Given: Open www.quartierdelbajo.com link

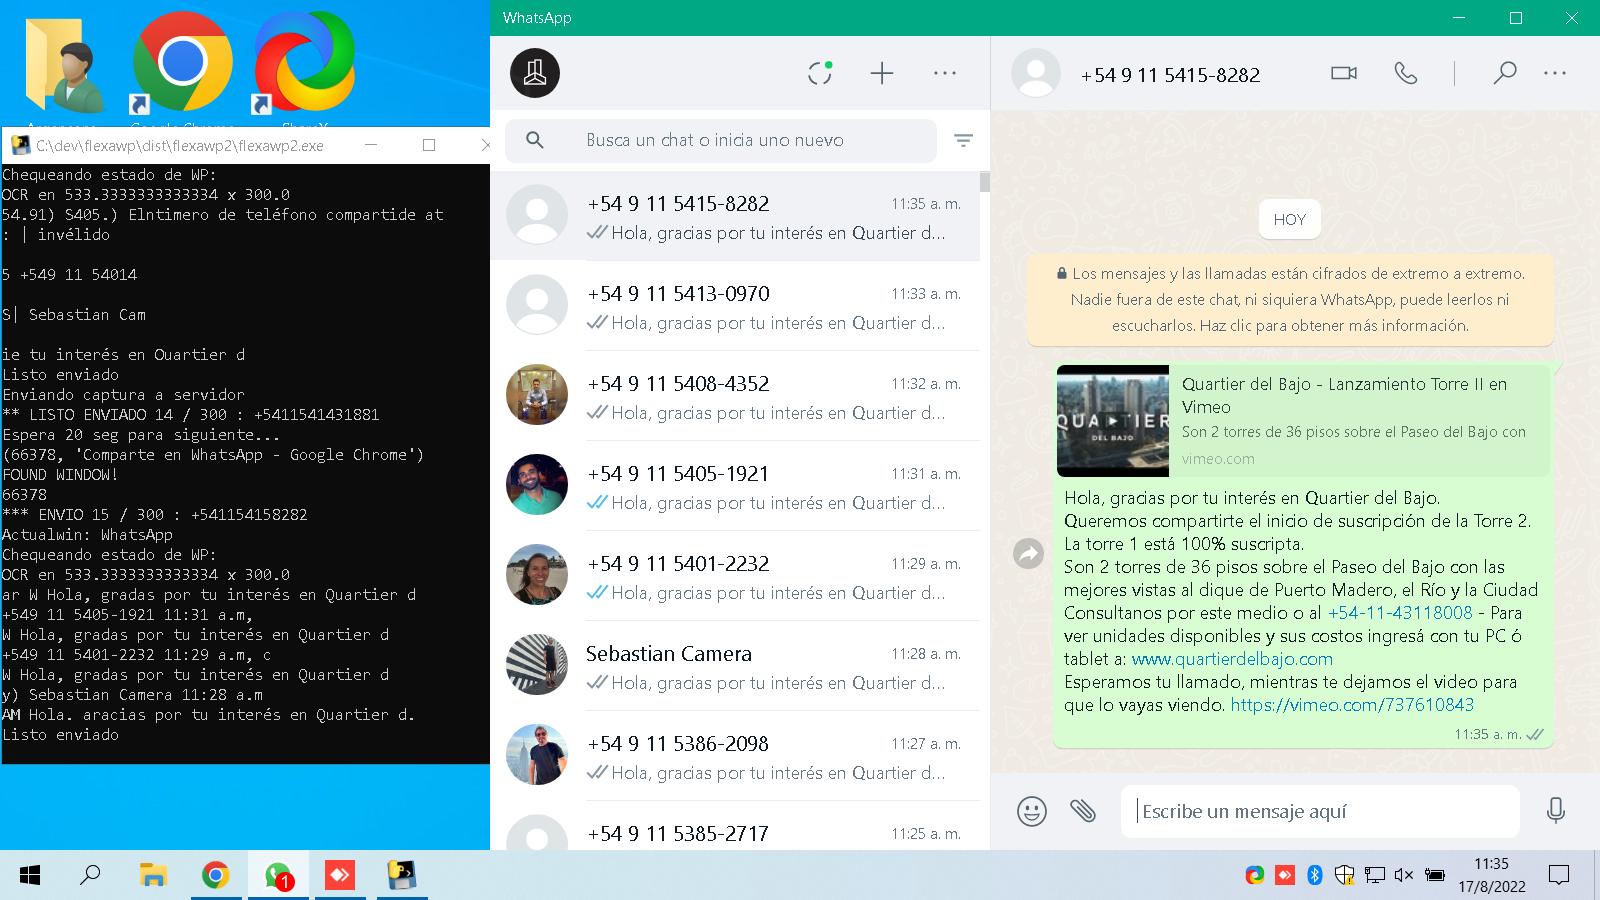Looking at the screenshot, I should 1232,659.
